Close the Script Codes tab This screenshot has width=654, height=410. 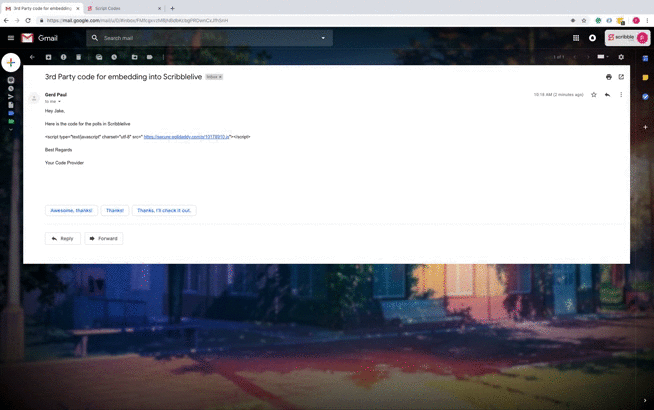pos(159,8)
